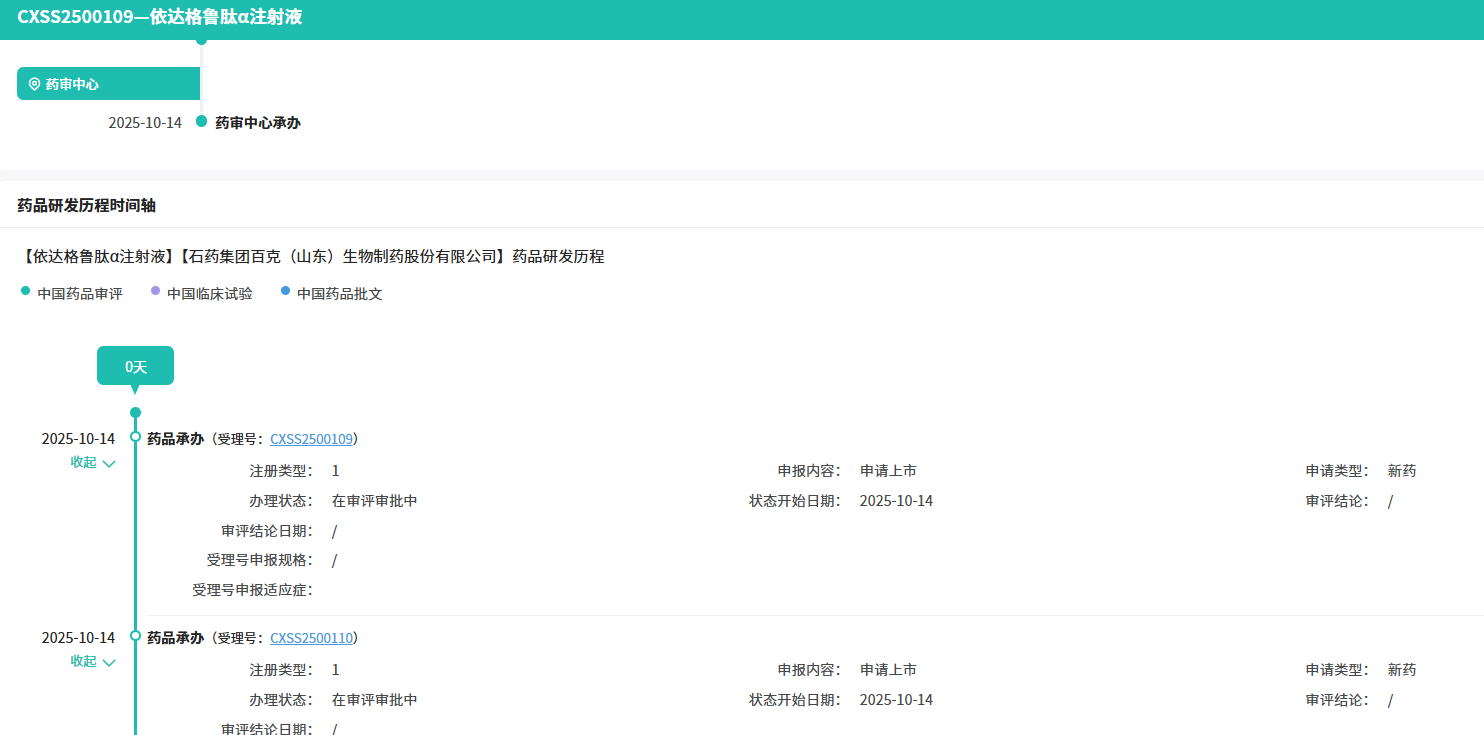Click the 药品研发历程时间轴 section heading
The image size is (1484, 735).
pyautogui.click(x=86, y=206)
